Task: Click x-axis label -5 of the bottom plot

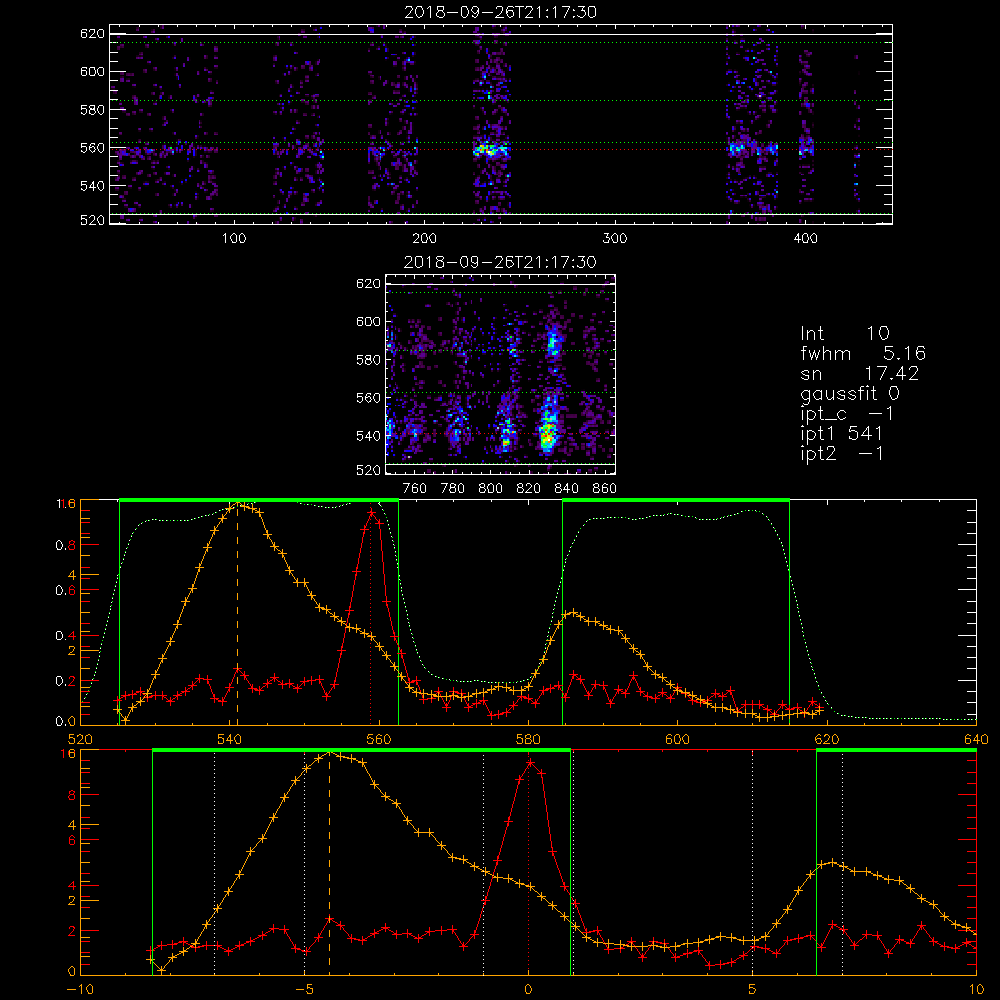Action: [304, 989]
